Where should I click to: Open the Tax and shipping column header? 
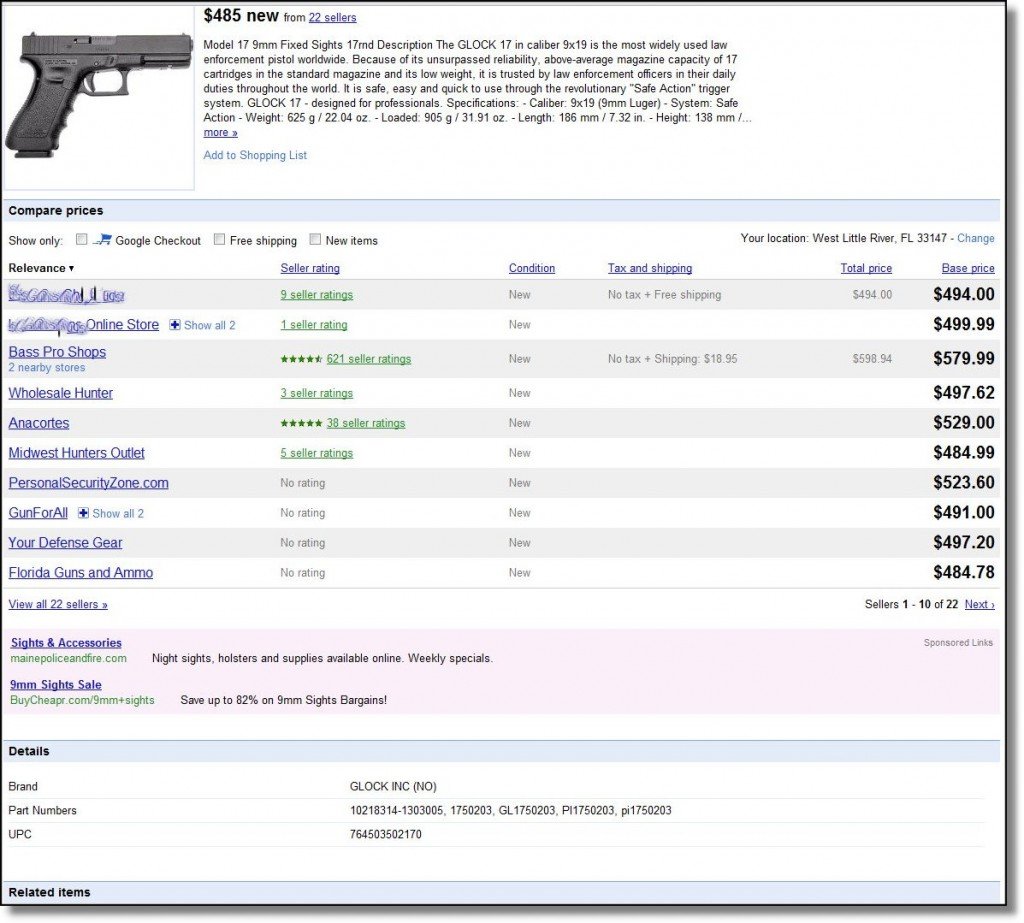[649, 268]
